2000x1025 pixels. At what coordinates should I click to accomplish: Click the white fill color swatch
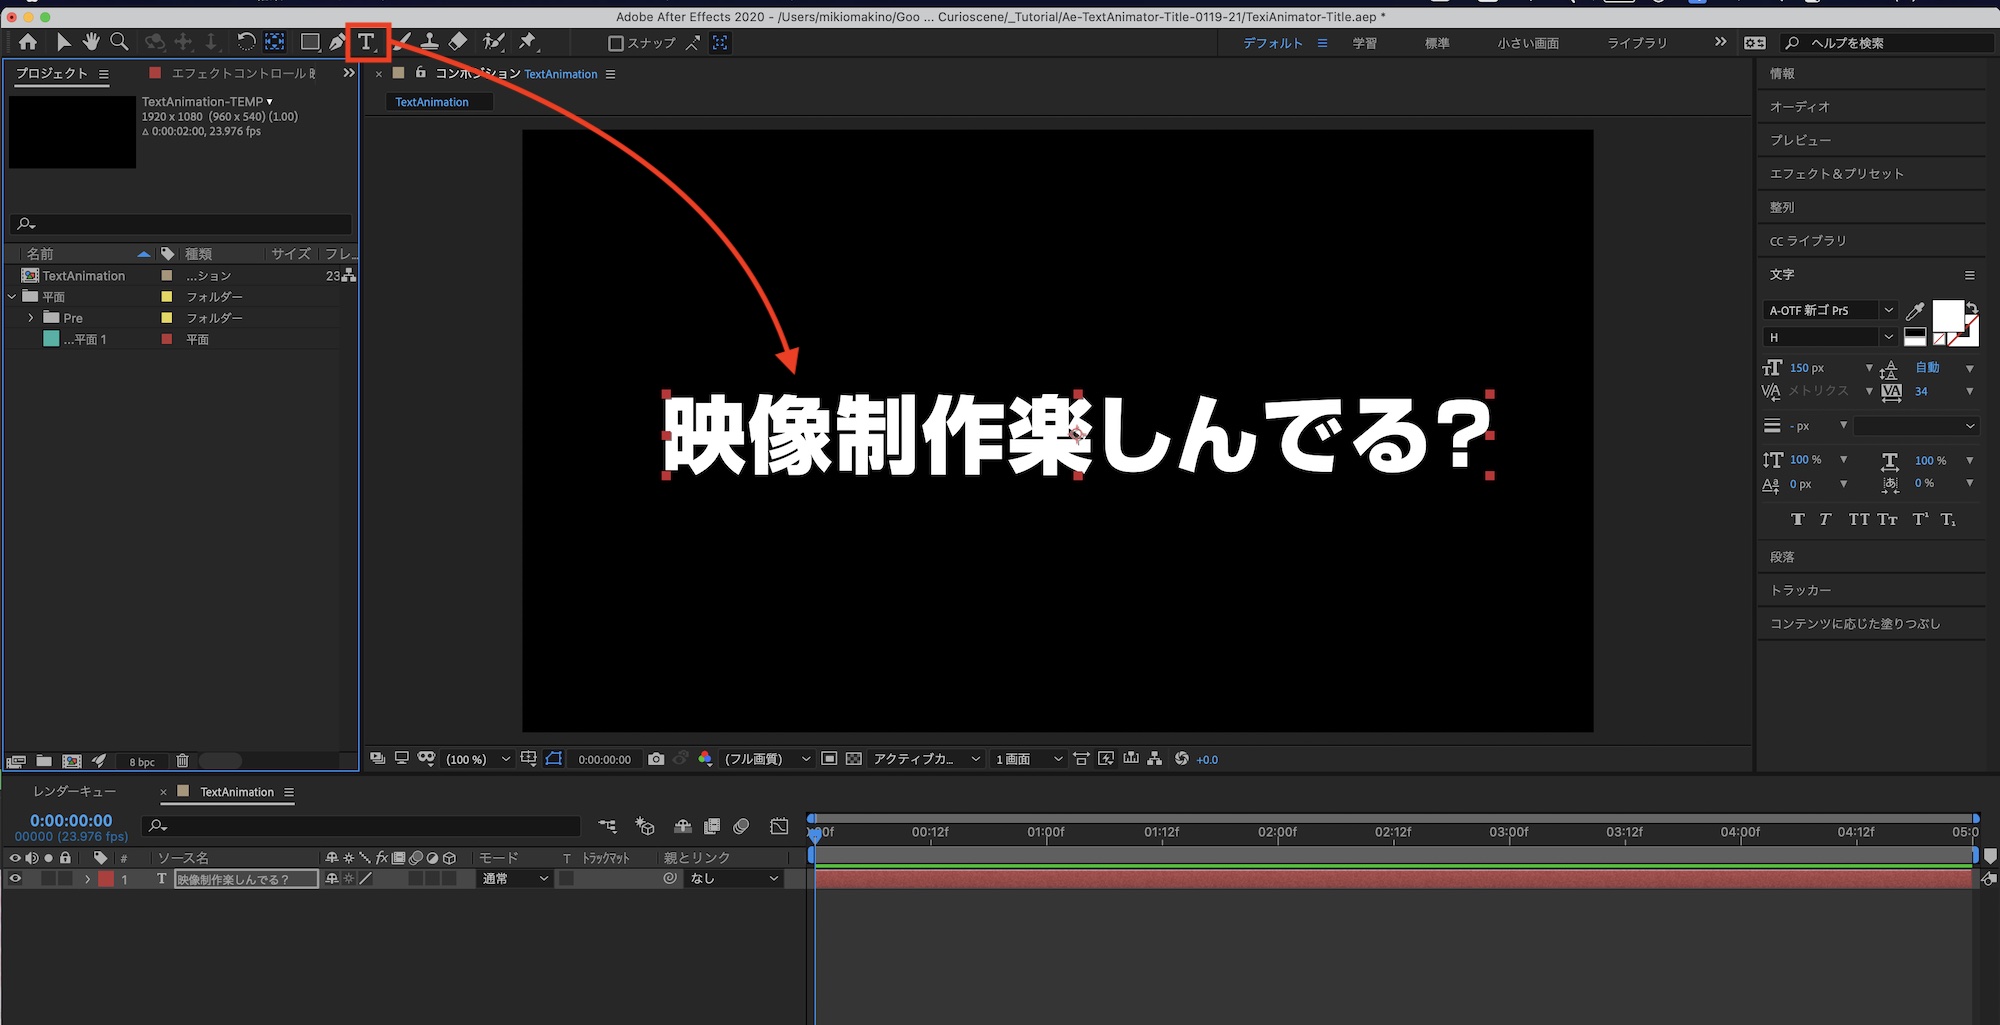coord(1947,315)
